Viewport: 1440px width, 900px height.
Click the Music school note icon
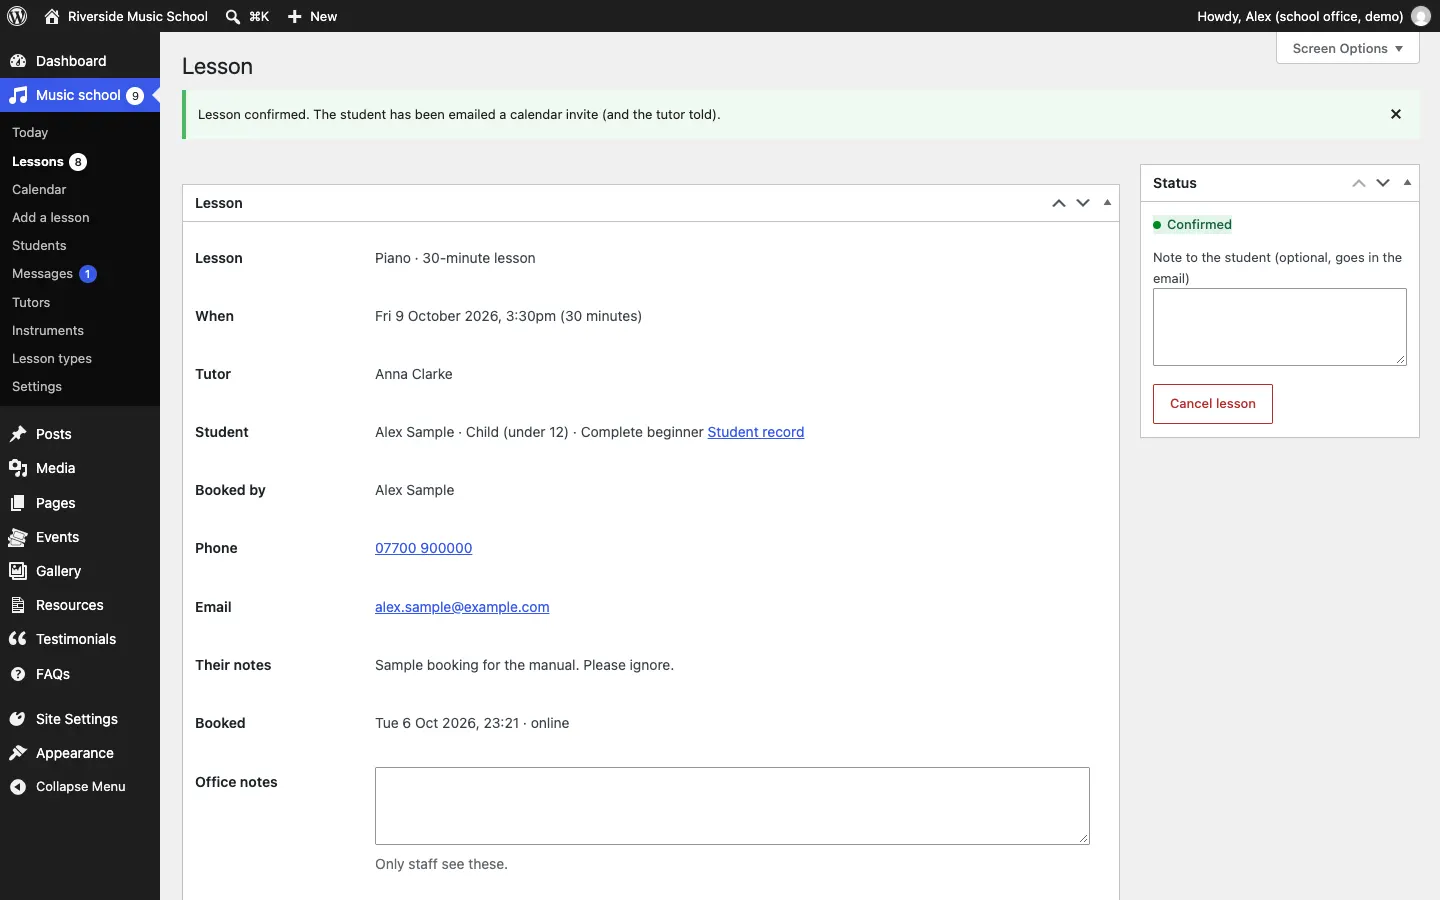(x=18, y=95)
